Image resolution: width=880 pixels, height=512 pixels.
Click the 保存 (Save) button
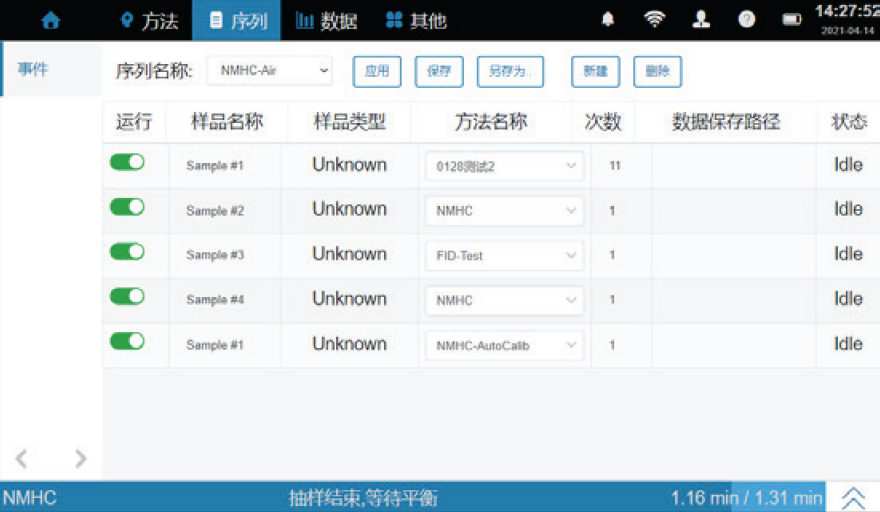click(439, 71)
